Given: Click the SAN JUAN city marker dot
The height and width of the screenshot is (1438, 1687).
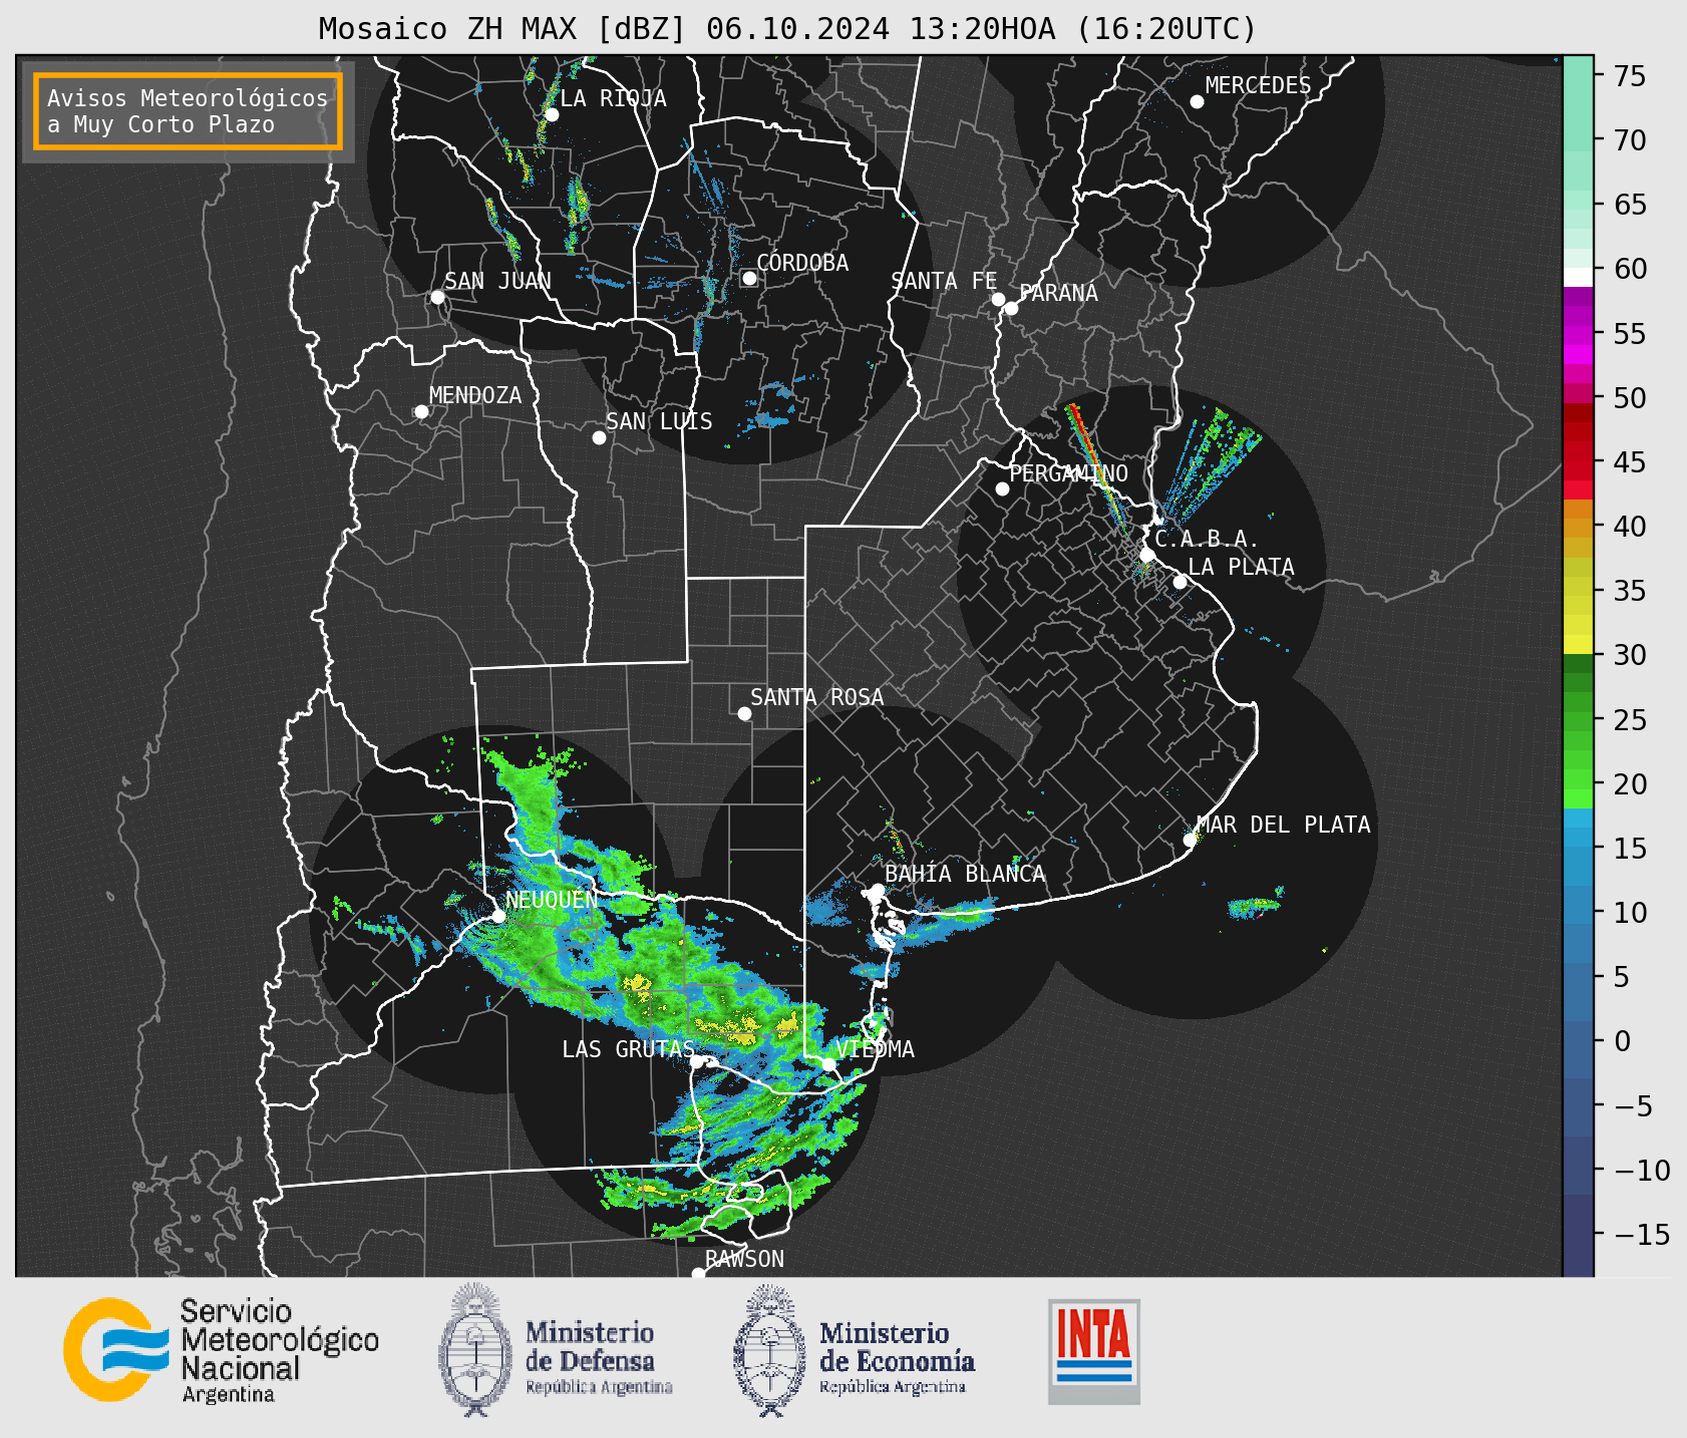Looking at the screenshot, I should (437, 297).
